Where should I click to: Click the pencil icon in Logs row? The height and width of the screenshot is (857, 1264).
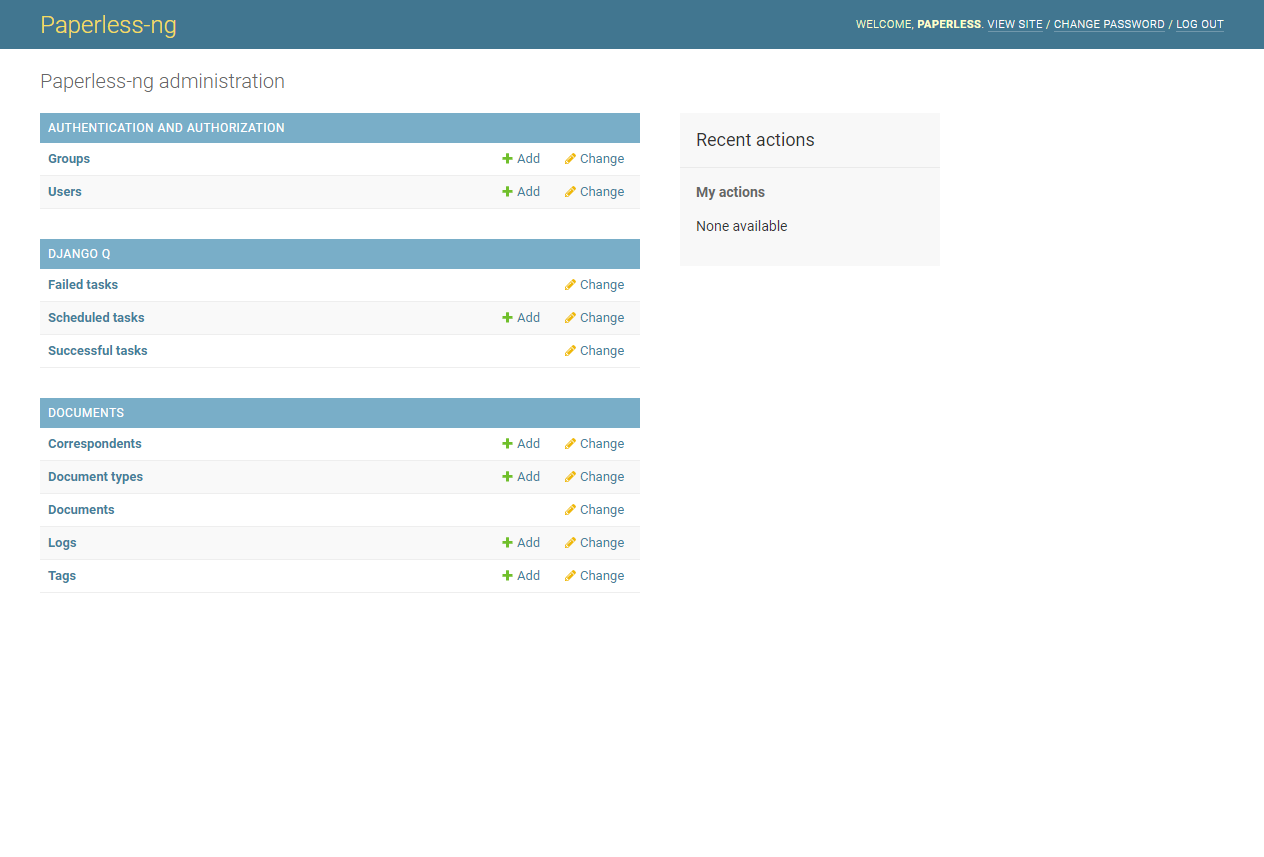570,543
